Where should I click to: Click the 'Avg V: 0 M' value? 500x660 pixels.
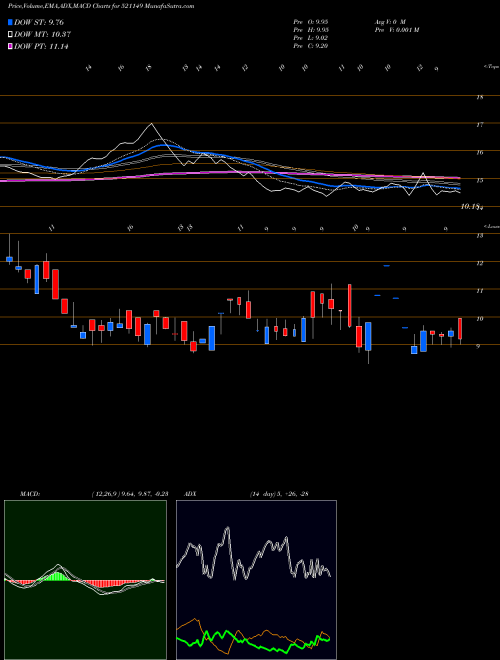[389, 22]
